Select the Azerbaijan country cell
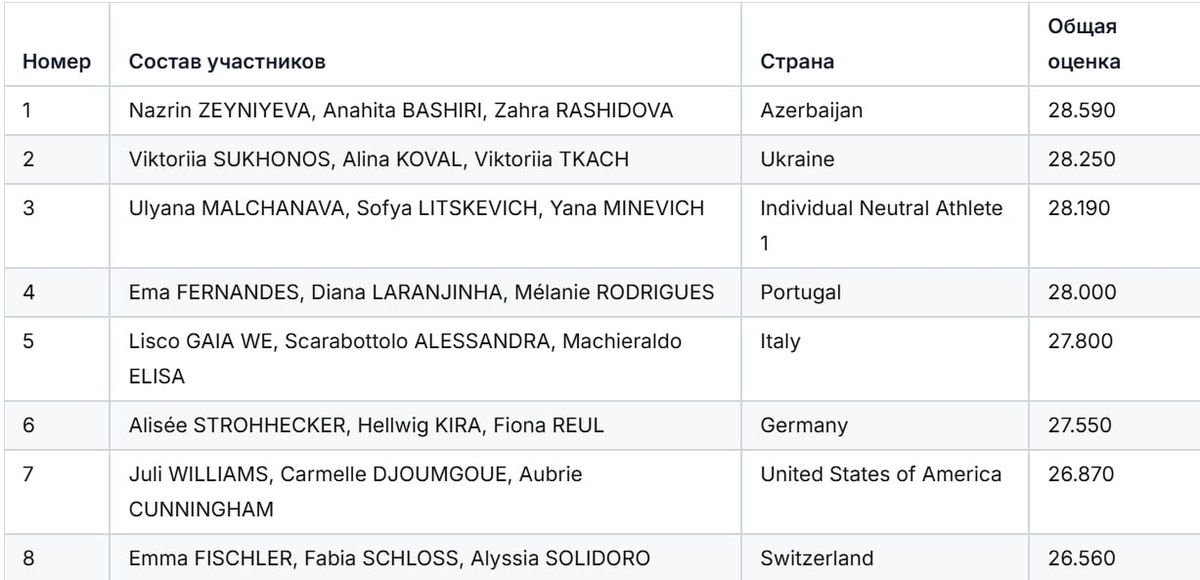The width and height of the screenshot is (1200, 580). pyautogui.click(x=811, y=111)
